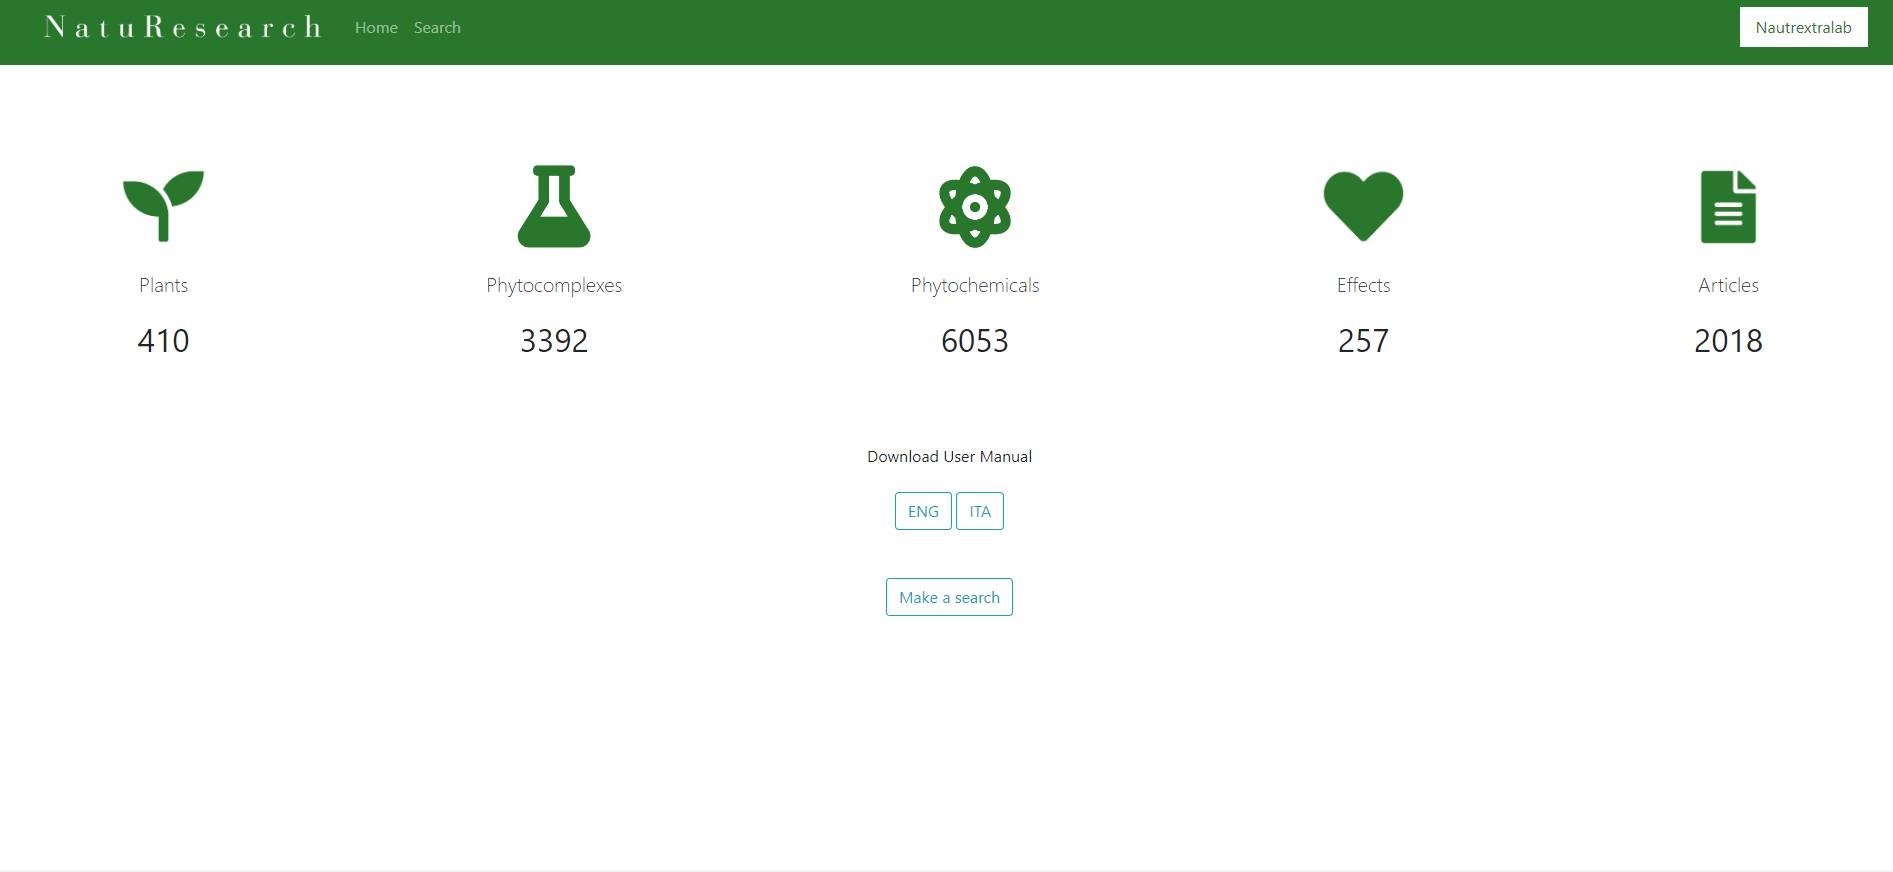1893x872 pixels.
Task: Download the ITA user manual
Action: tap(980, 511)
